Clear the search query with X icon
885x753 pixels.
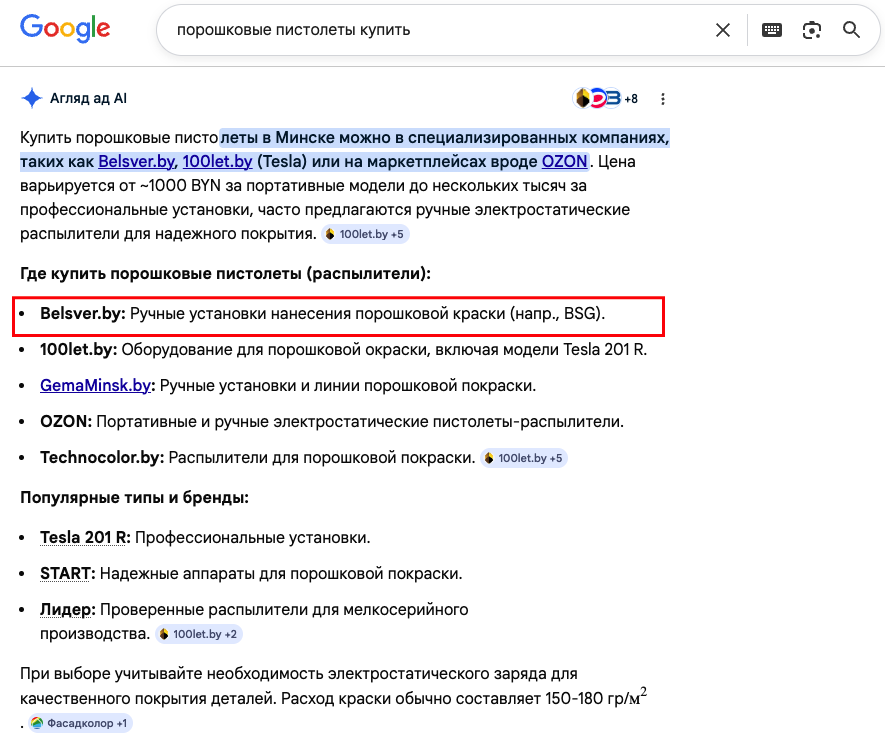tap(723, 30)
